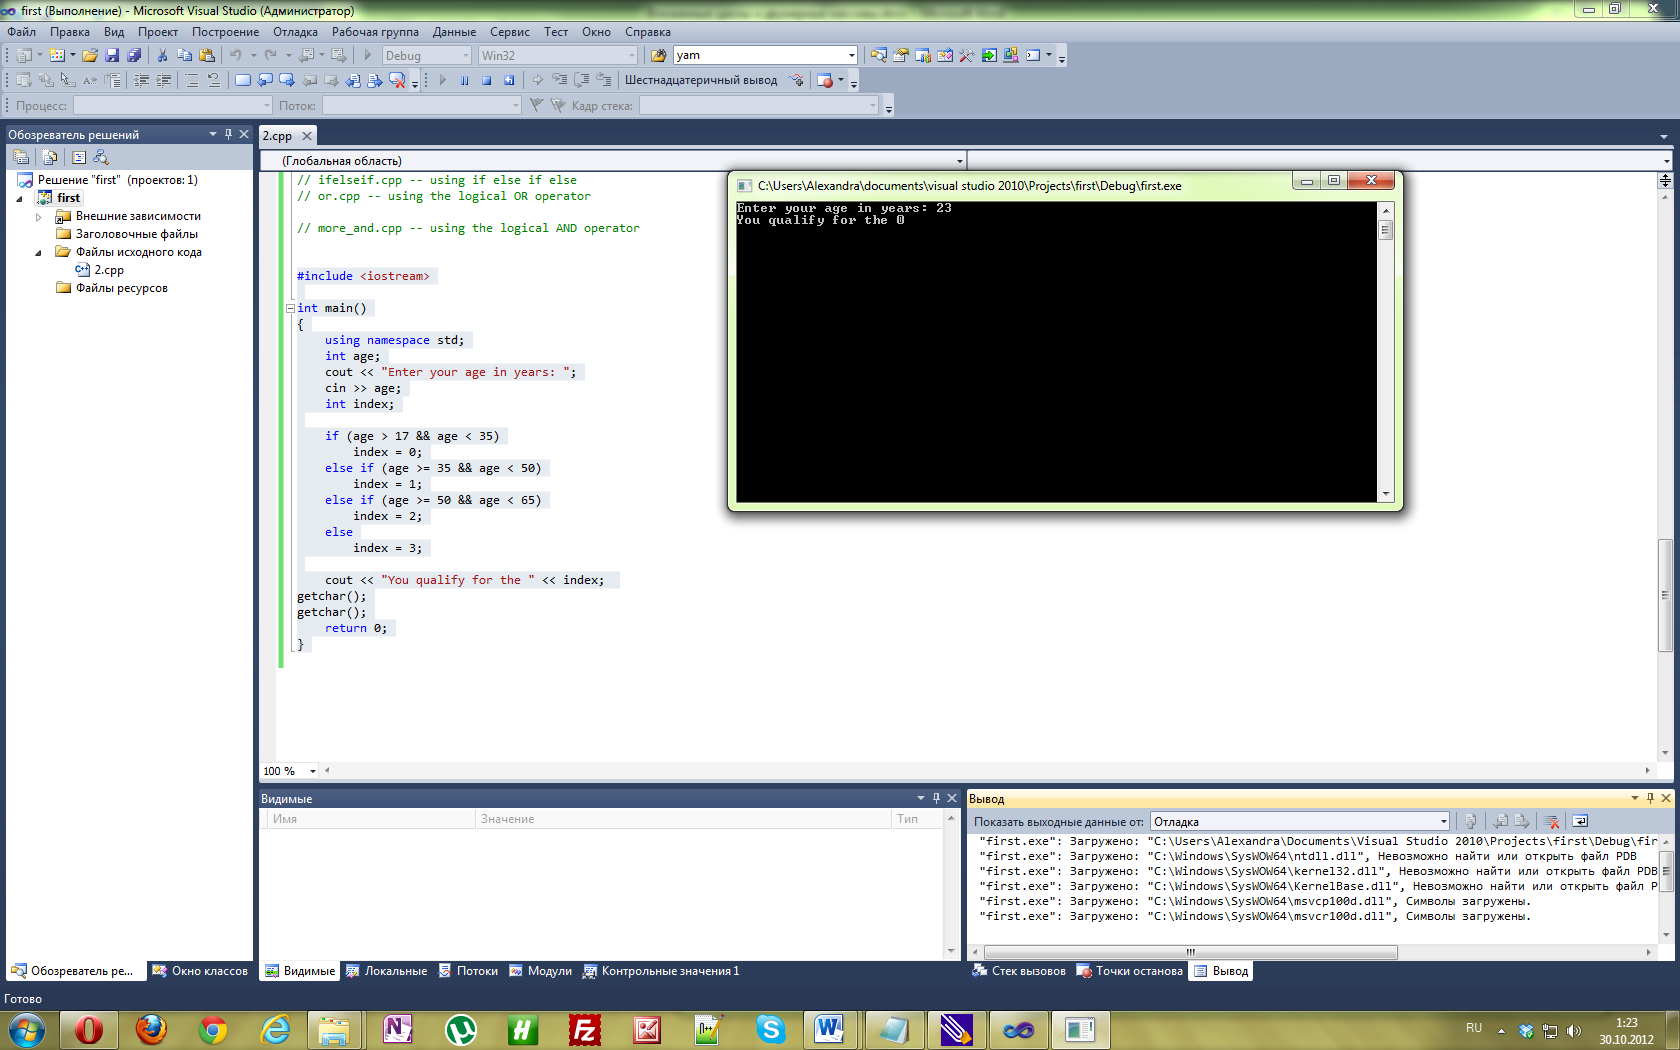This screenshot has height=1050, width=1680.
Task: Click the RU language indicator in tray
Action: tap(1473, 1028)
